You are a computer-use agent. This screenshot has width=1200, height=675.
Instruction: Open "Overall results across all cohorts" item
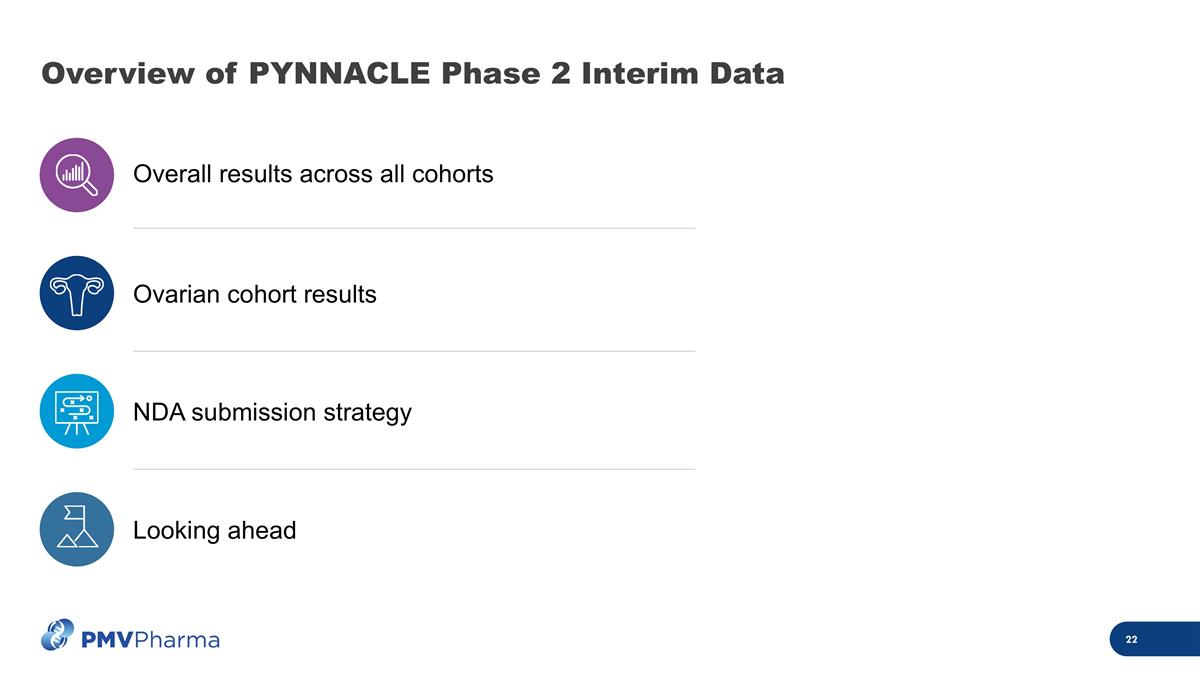(x=313, y=174)
